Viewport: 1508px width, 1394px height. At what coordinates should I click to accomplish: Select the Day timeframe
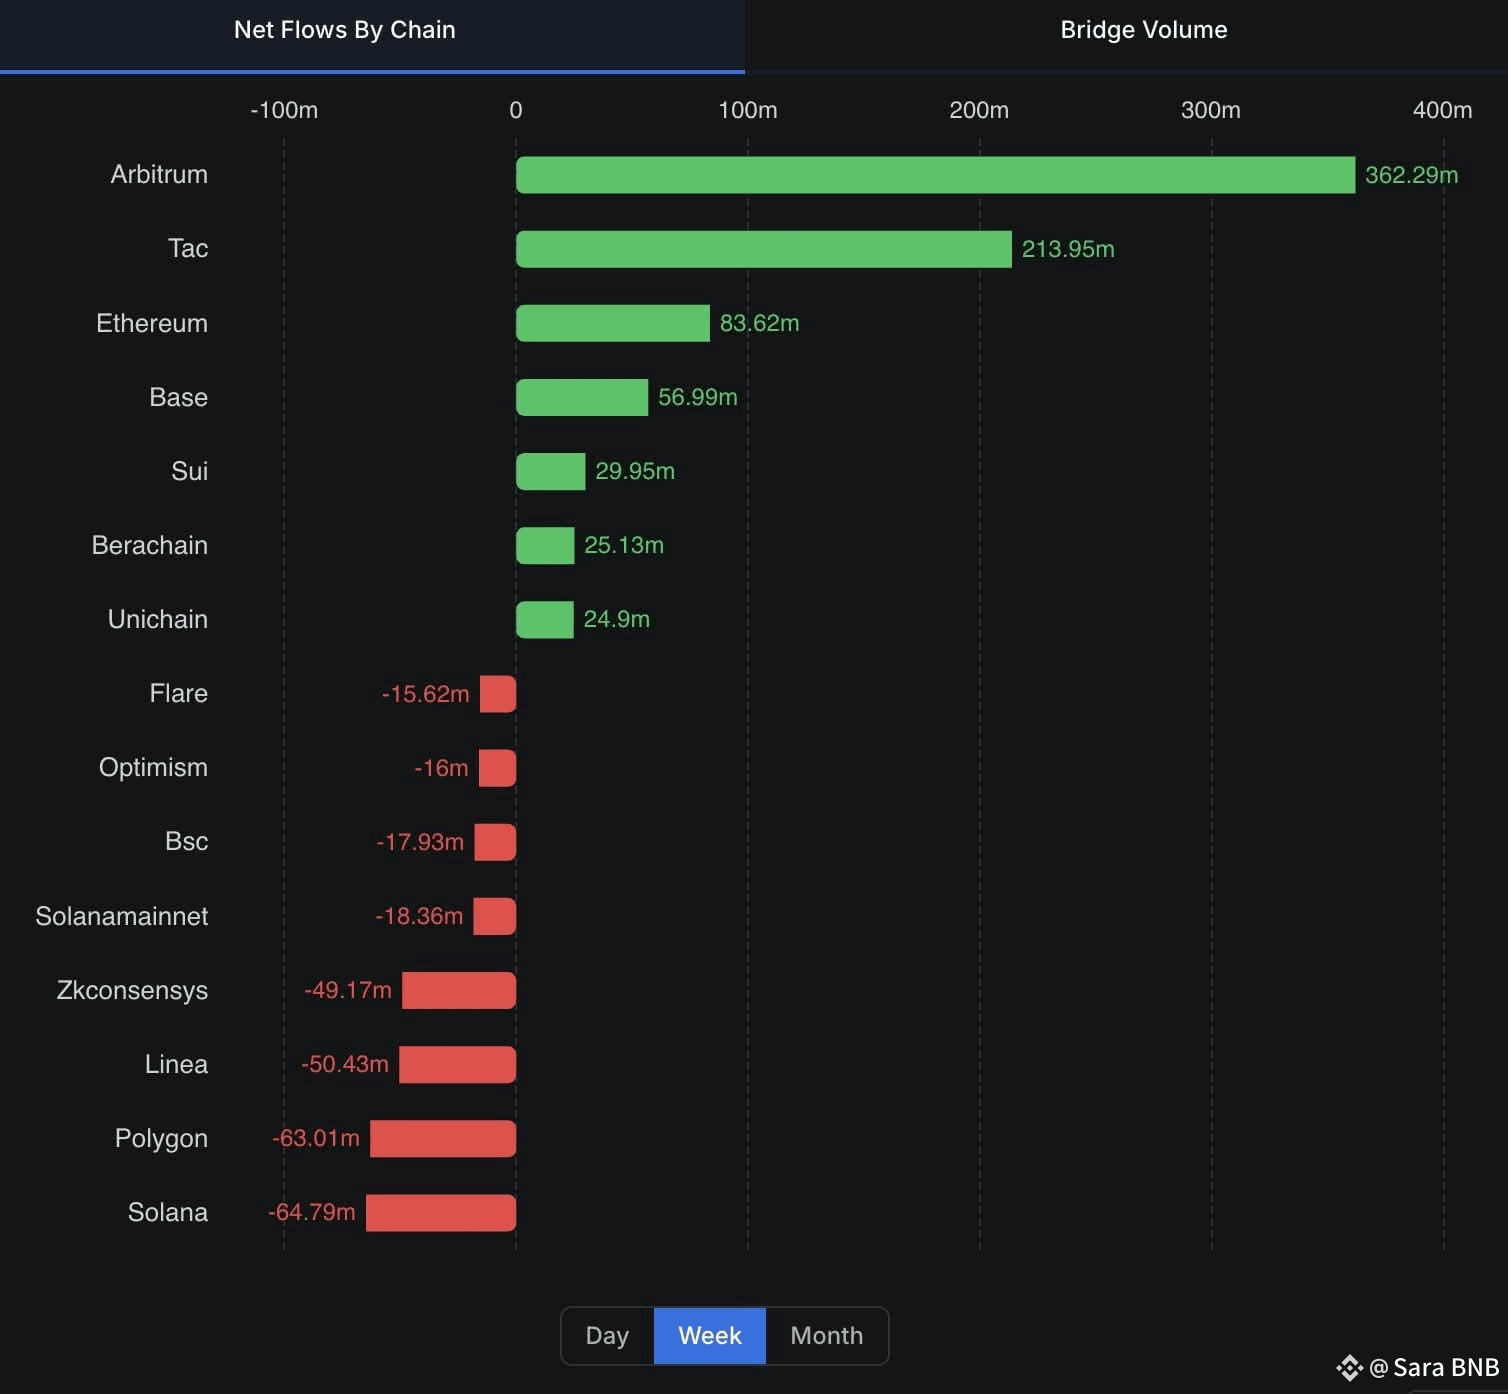click(607, 1336)
